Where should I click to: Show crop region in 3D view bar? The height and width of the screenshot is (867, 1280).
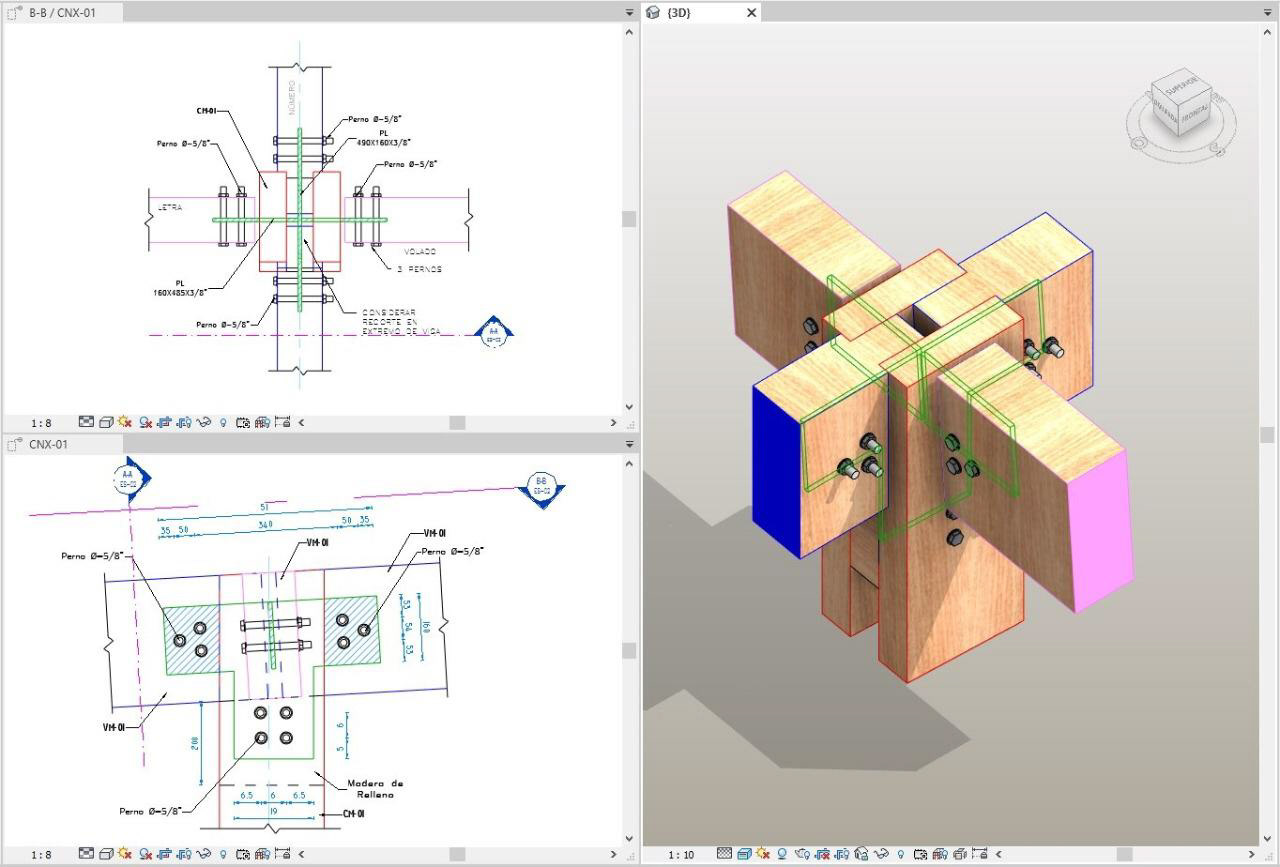click(x=841, y=854)
